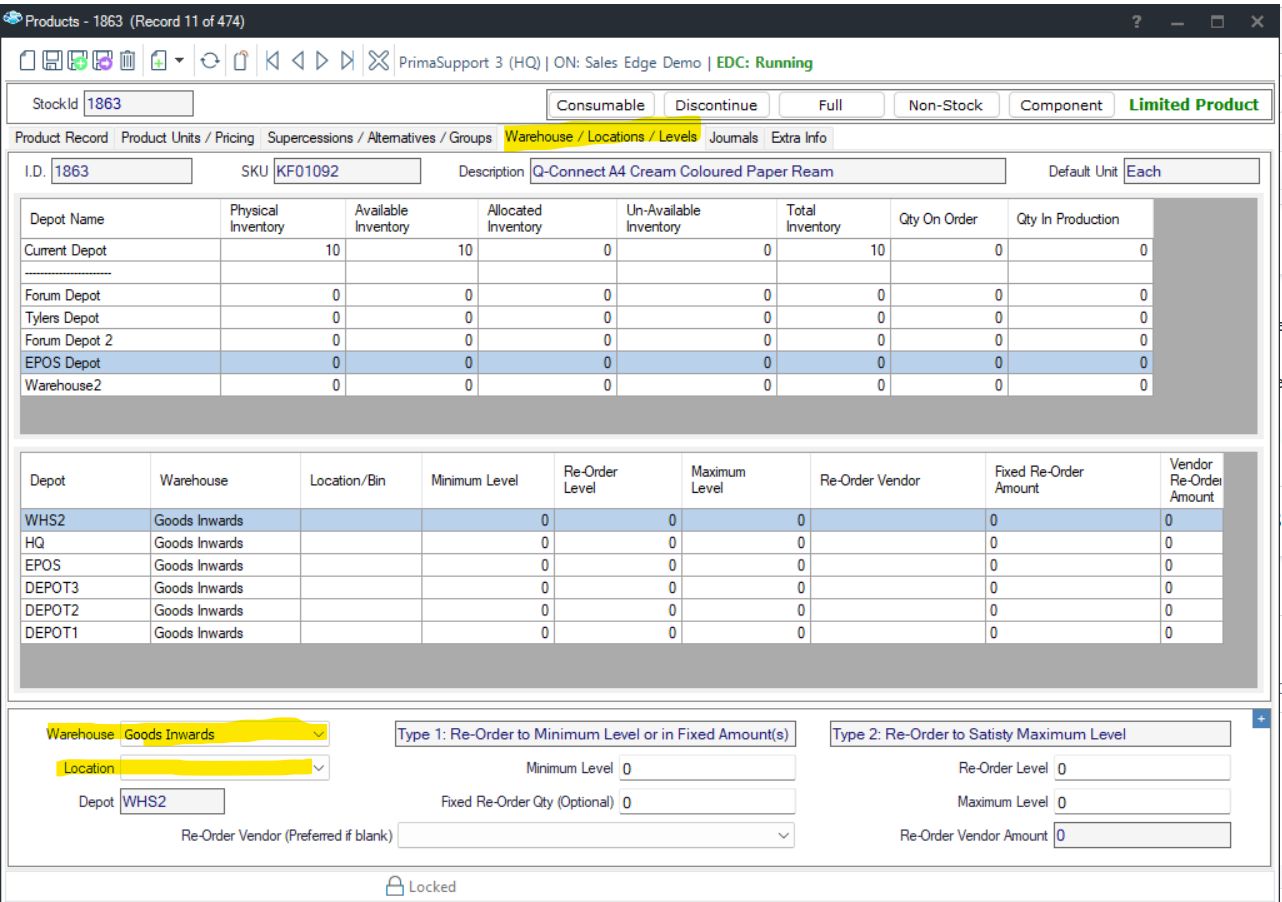This screenshot has height=902, width=1282.
Task: Go to the first record
Action: (272, 62)
